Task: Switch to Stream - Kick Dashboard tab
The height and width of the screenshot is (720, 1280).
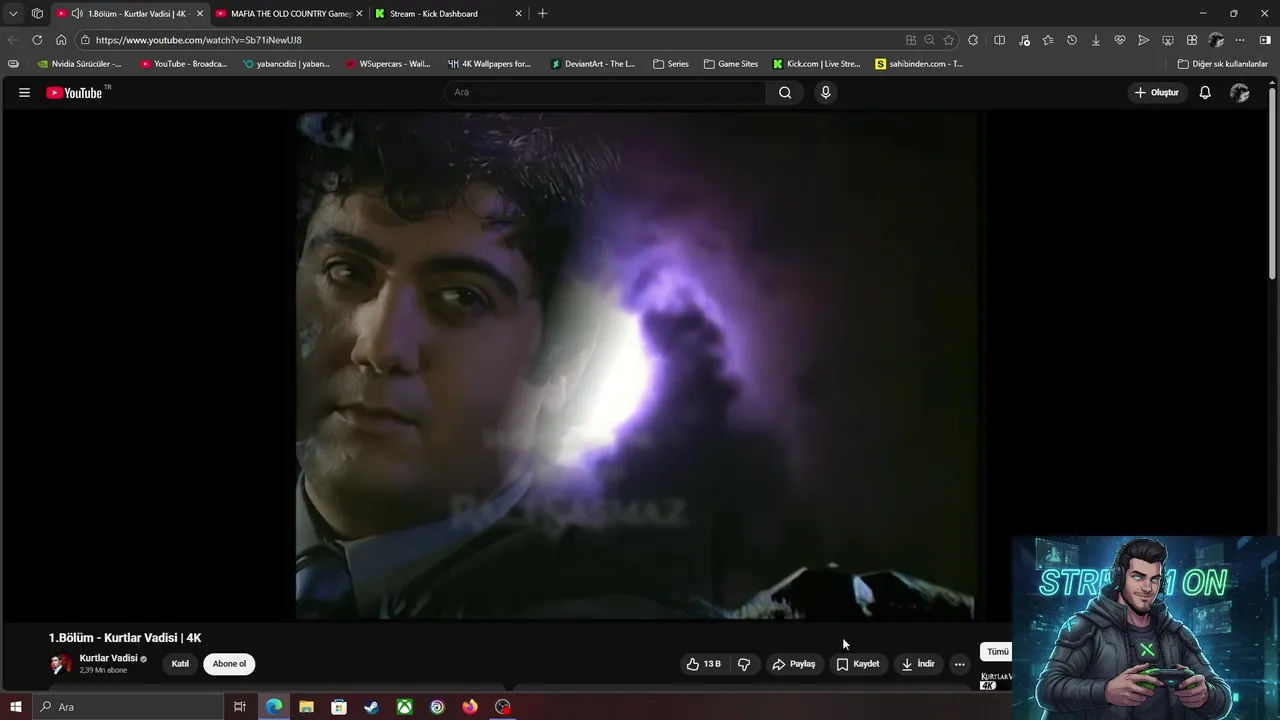Action: 448,14
